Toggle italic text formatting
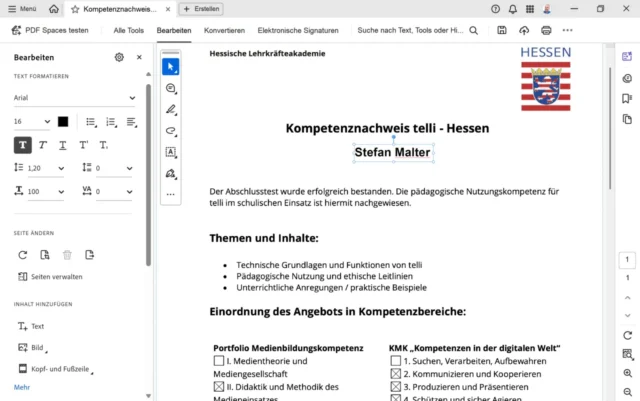 (x=42, y=145)
